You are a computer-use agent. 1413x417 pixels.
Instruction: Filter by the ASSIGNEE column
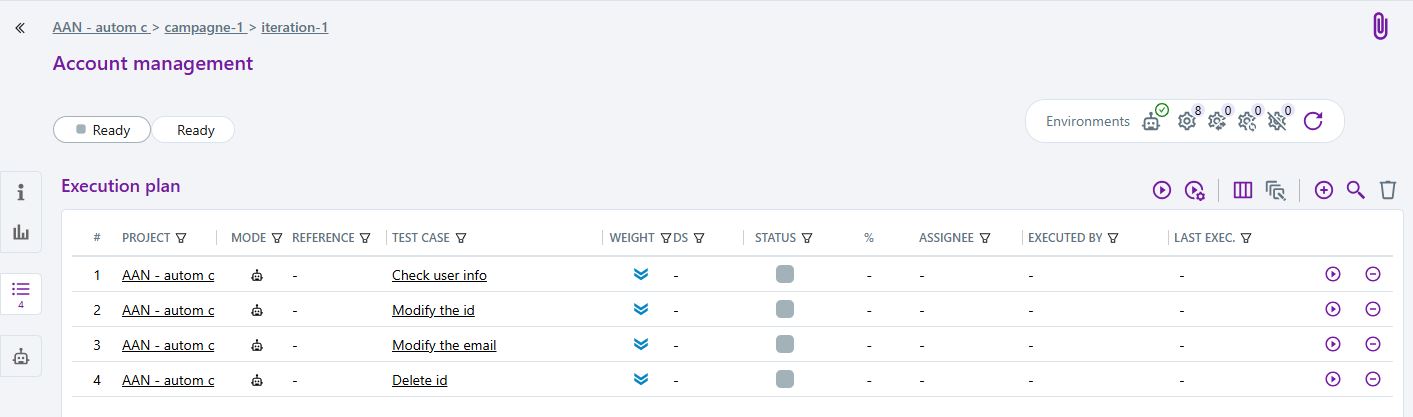pyautogui.click(x=985, y=238)
